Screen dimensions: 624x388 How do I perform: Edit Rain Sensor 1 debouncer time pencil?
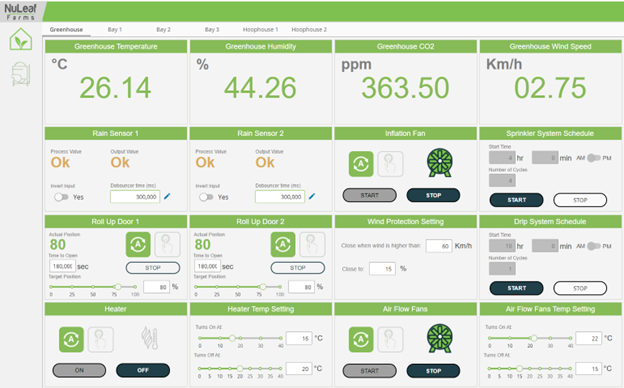coord(167,196)
